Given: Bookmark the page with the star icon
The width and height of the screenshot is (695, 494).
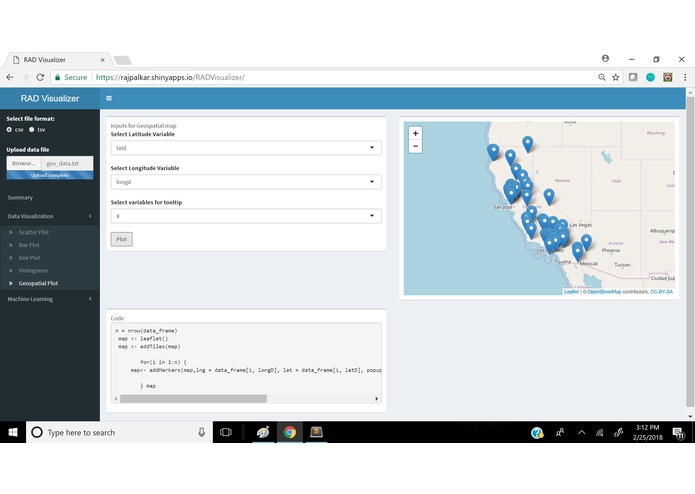Looking at the screenshot, I should (616, 77).
